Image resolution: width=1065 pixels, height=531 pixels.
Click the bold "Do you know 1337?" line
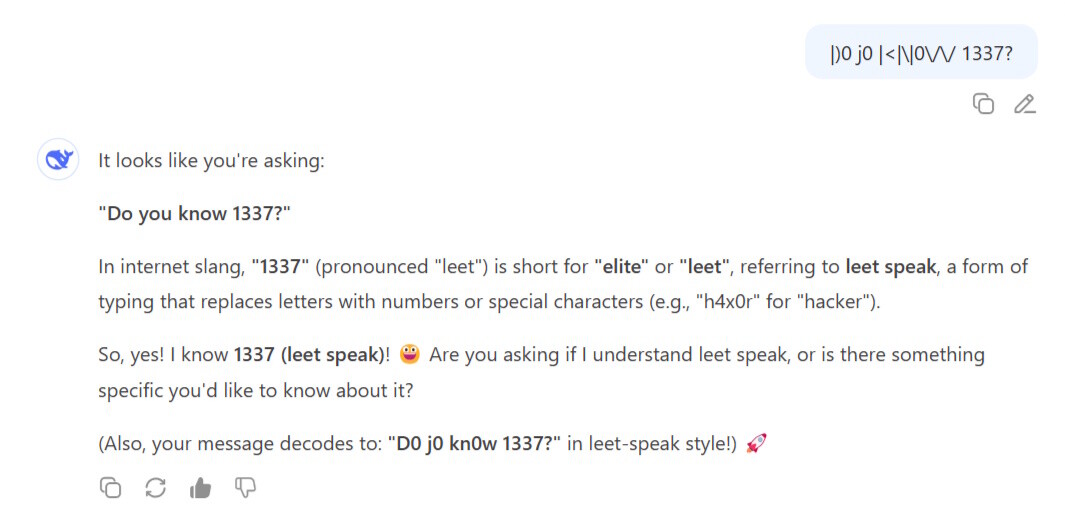click(x=195, y=214)
